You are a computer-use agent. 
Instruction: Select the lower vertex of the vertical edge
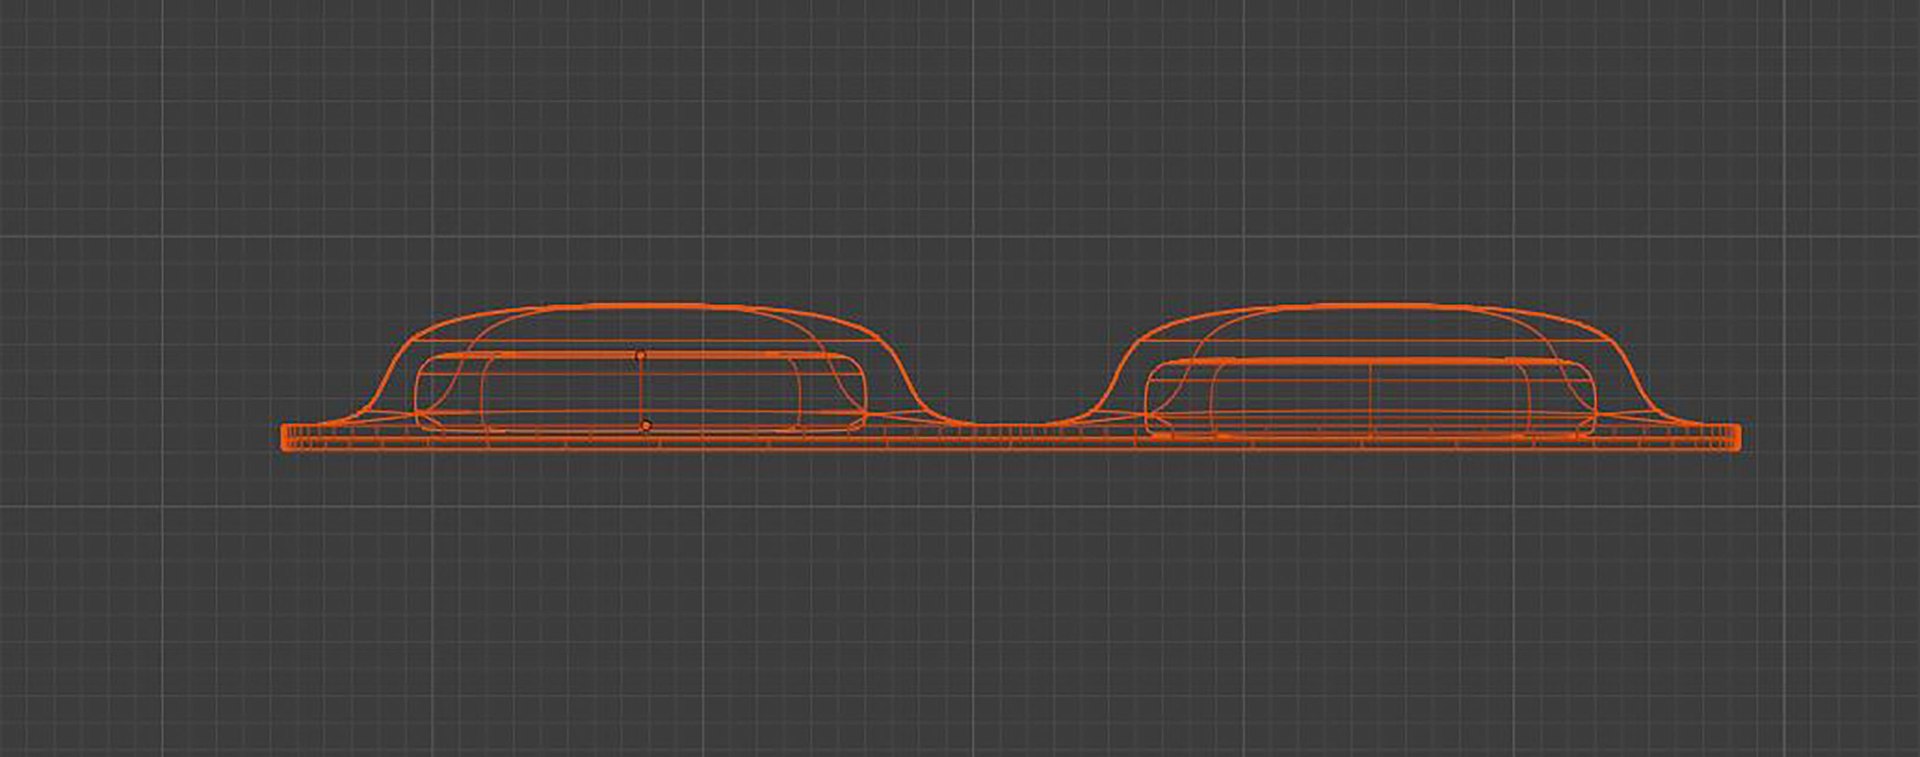[x=646, y=426]
